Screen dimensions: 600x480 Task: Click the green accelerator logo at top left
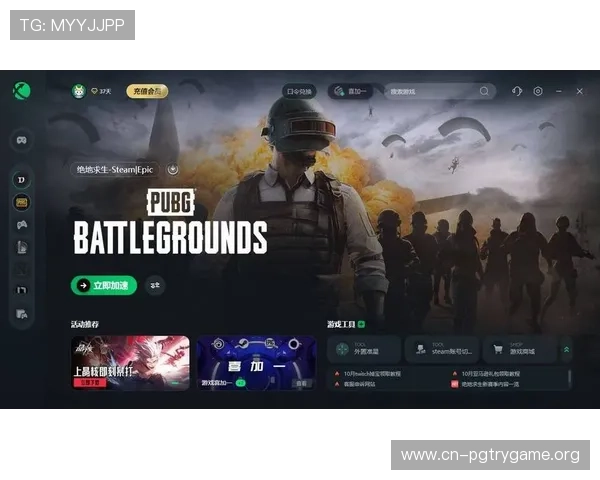[22, 91]
